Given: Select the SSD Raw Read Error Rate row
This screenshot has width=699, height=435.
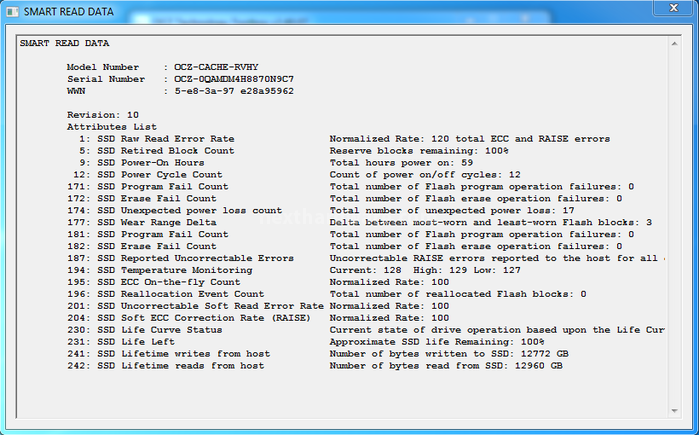Looking at the screenshot, I should click(345, 139).
